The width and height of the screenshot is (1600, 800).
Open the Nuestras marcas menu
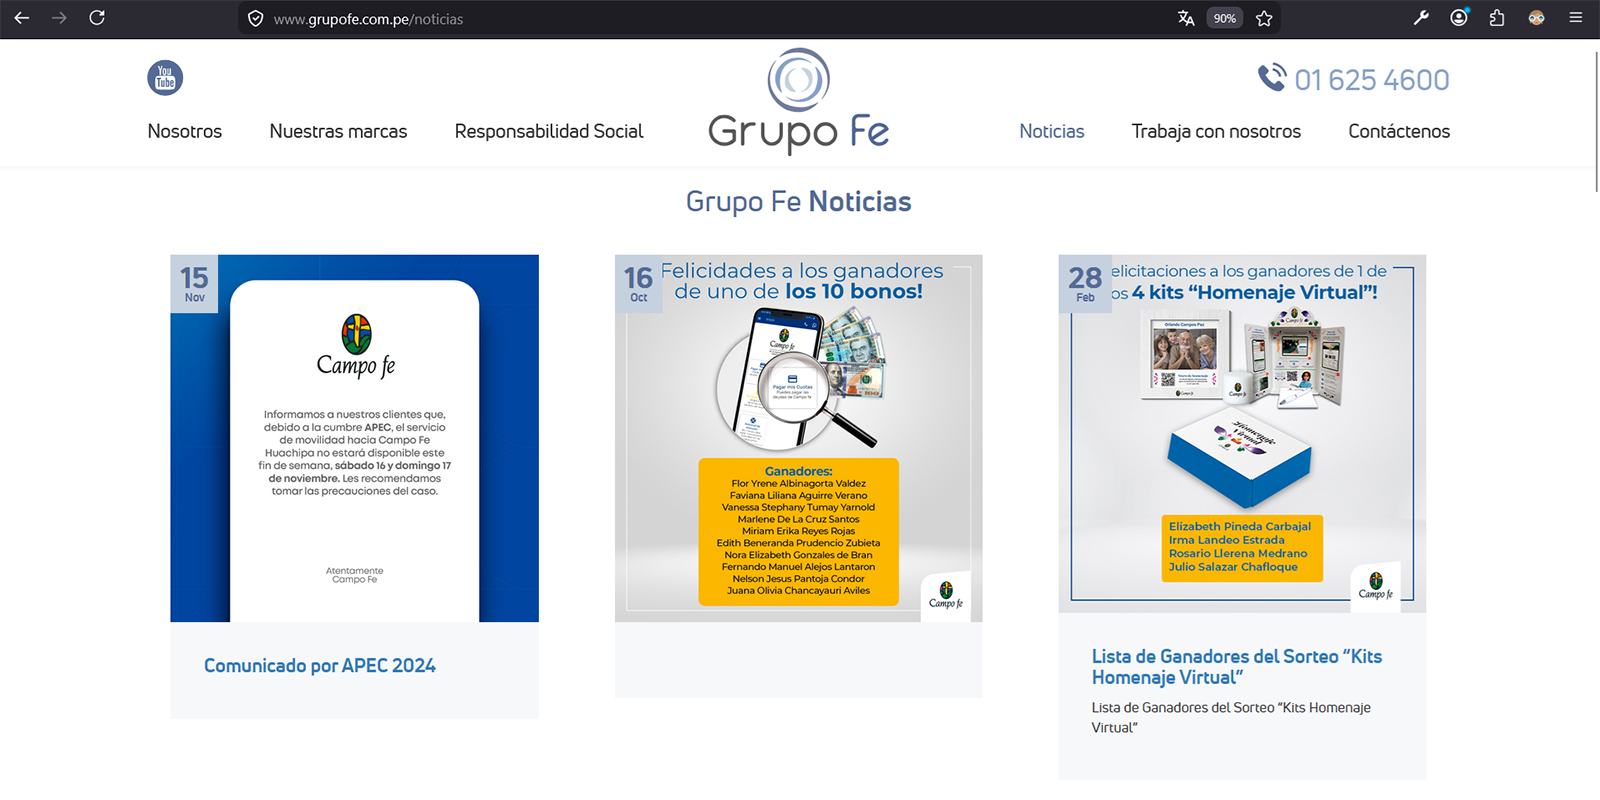pyautogui.click(x=338, y=131)
